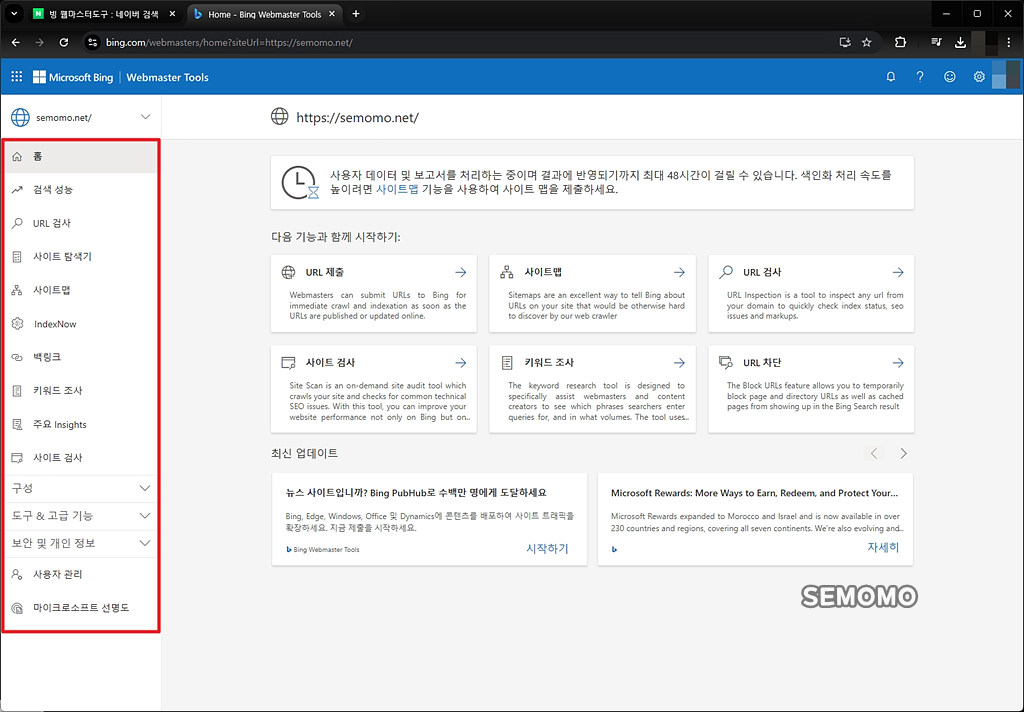Open 키워드 조사 in sidebar
This screenshot has height=712, width=1024.
pyautogui.click(x=81, y=391)
